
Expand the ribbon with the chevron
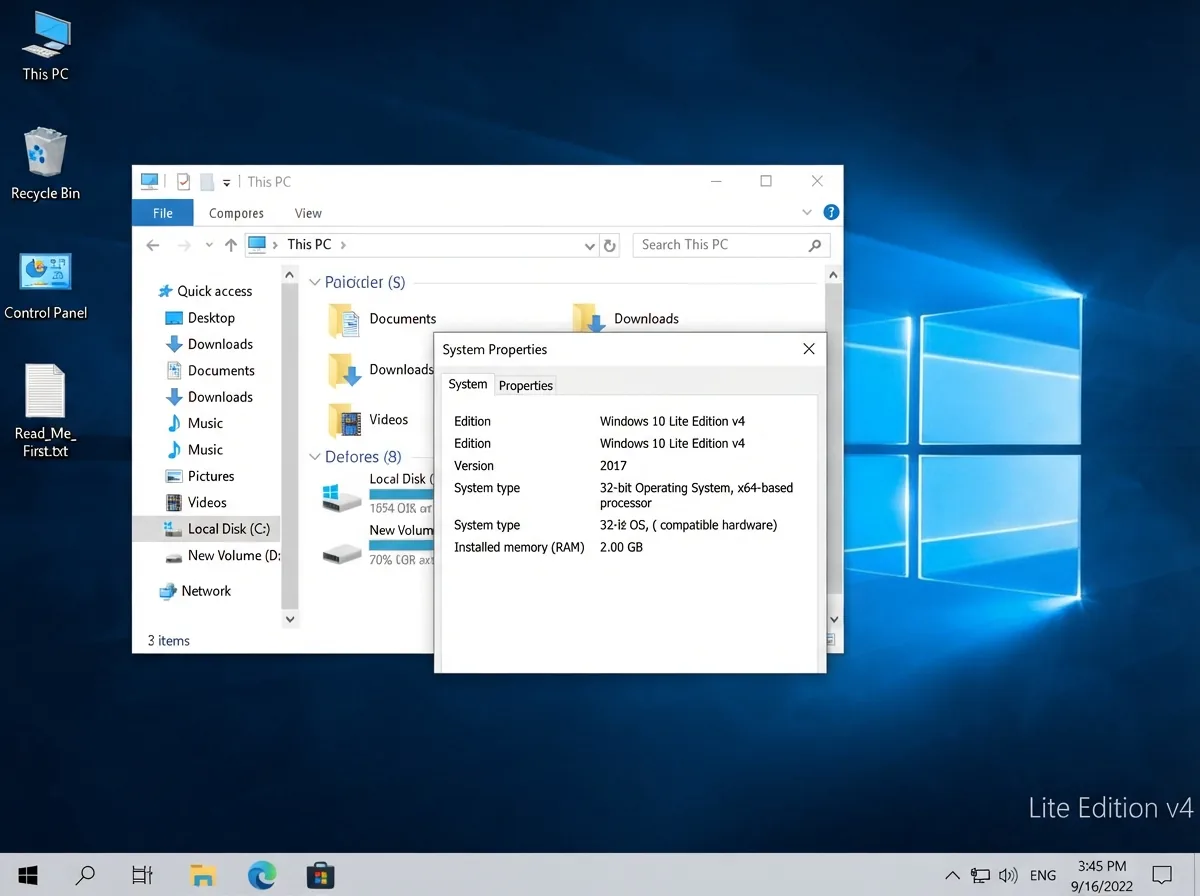[x=808, y=213]
